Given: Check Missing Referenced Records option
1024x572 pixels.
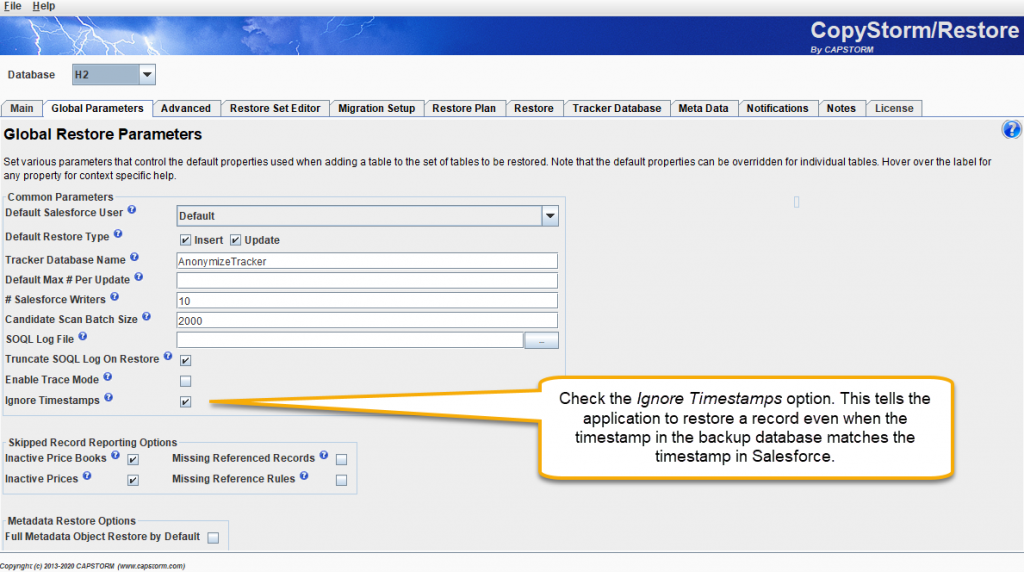Looking at the screenshot, I should point(342,460).
